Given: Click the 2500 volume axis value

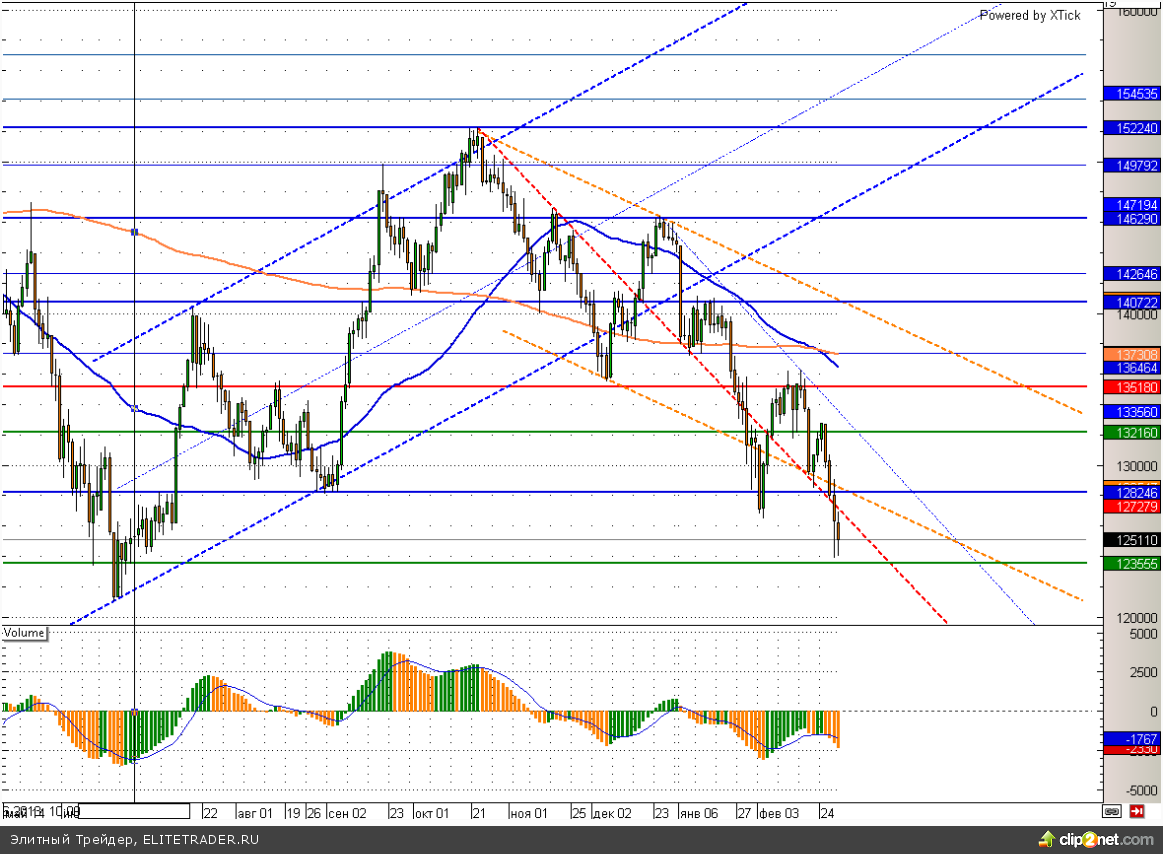Looking at the screenshot, I should point(1143,672).
